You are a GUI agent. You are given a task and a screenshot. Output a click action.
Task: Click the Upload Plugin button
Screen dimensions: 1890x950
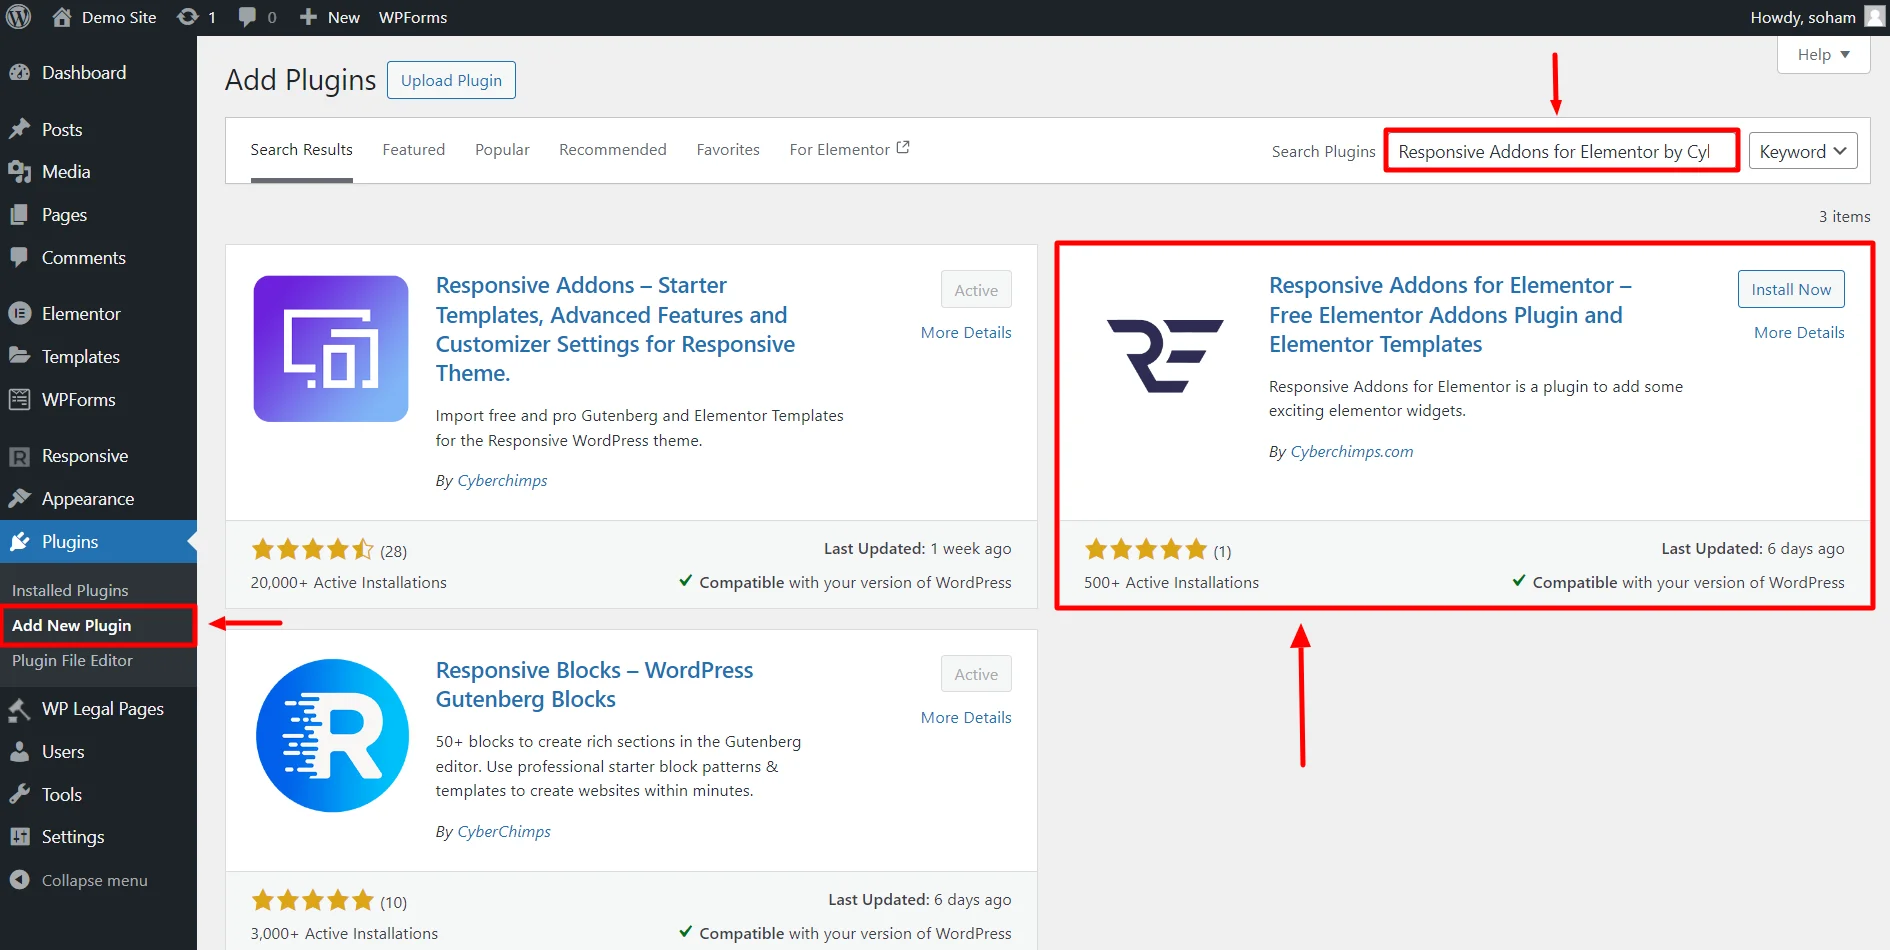tap(451, 80)
